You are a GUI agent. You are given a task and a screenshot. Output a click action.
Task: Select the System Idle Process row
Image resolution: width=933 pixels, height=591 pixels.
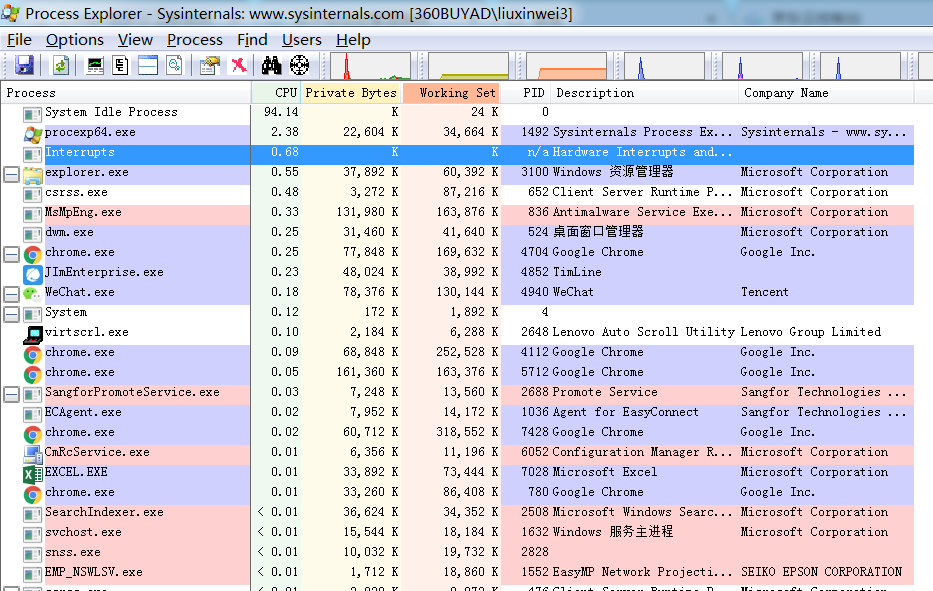tap(457, 112)
